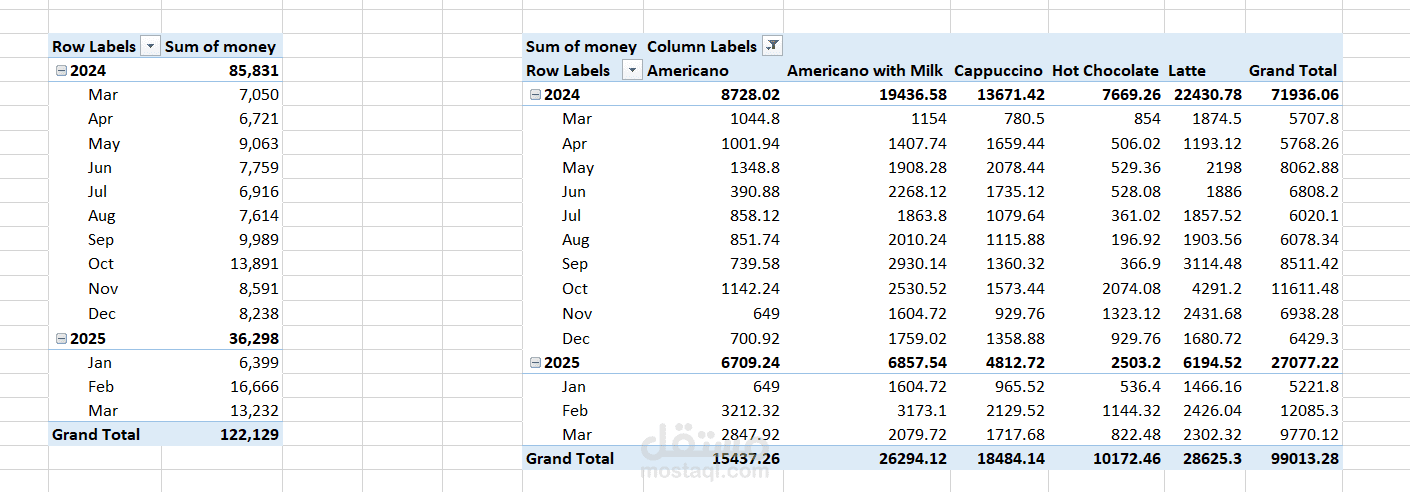1410x492 pixels.
Task: Select the Americano with Milk column header
Action: click(x=866, y=71)
